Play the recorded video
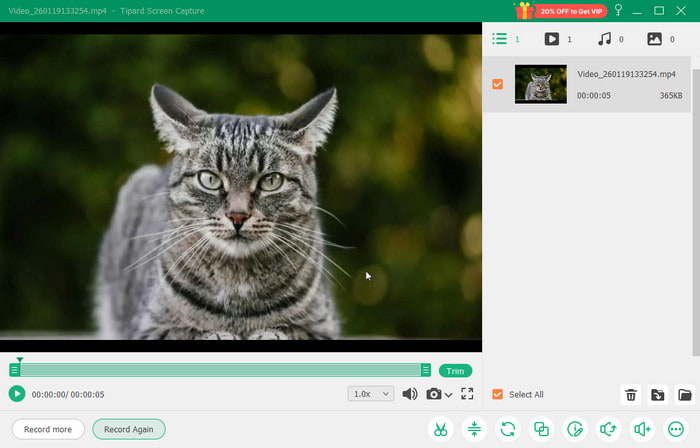Viewport: 700px width, 448px height. coord(17,394)
